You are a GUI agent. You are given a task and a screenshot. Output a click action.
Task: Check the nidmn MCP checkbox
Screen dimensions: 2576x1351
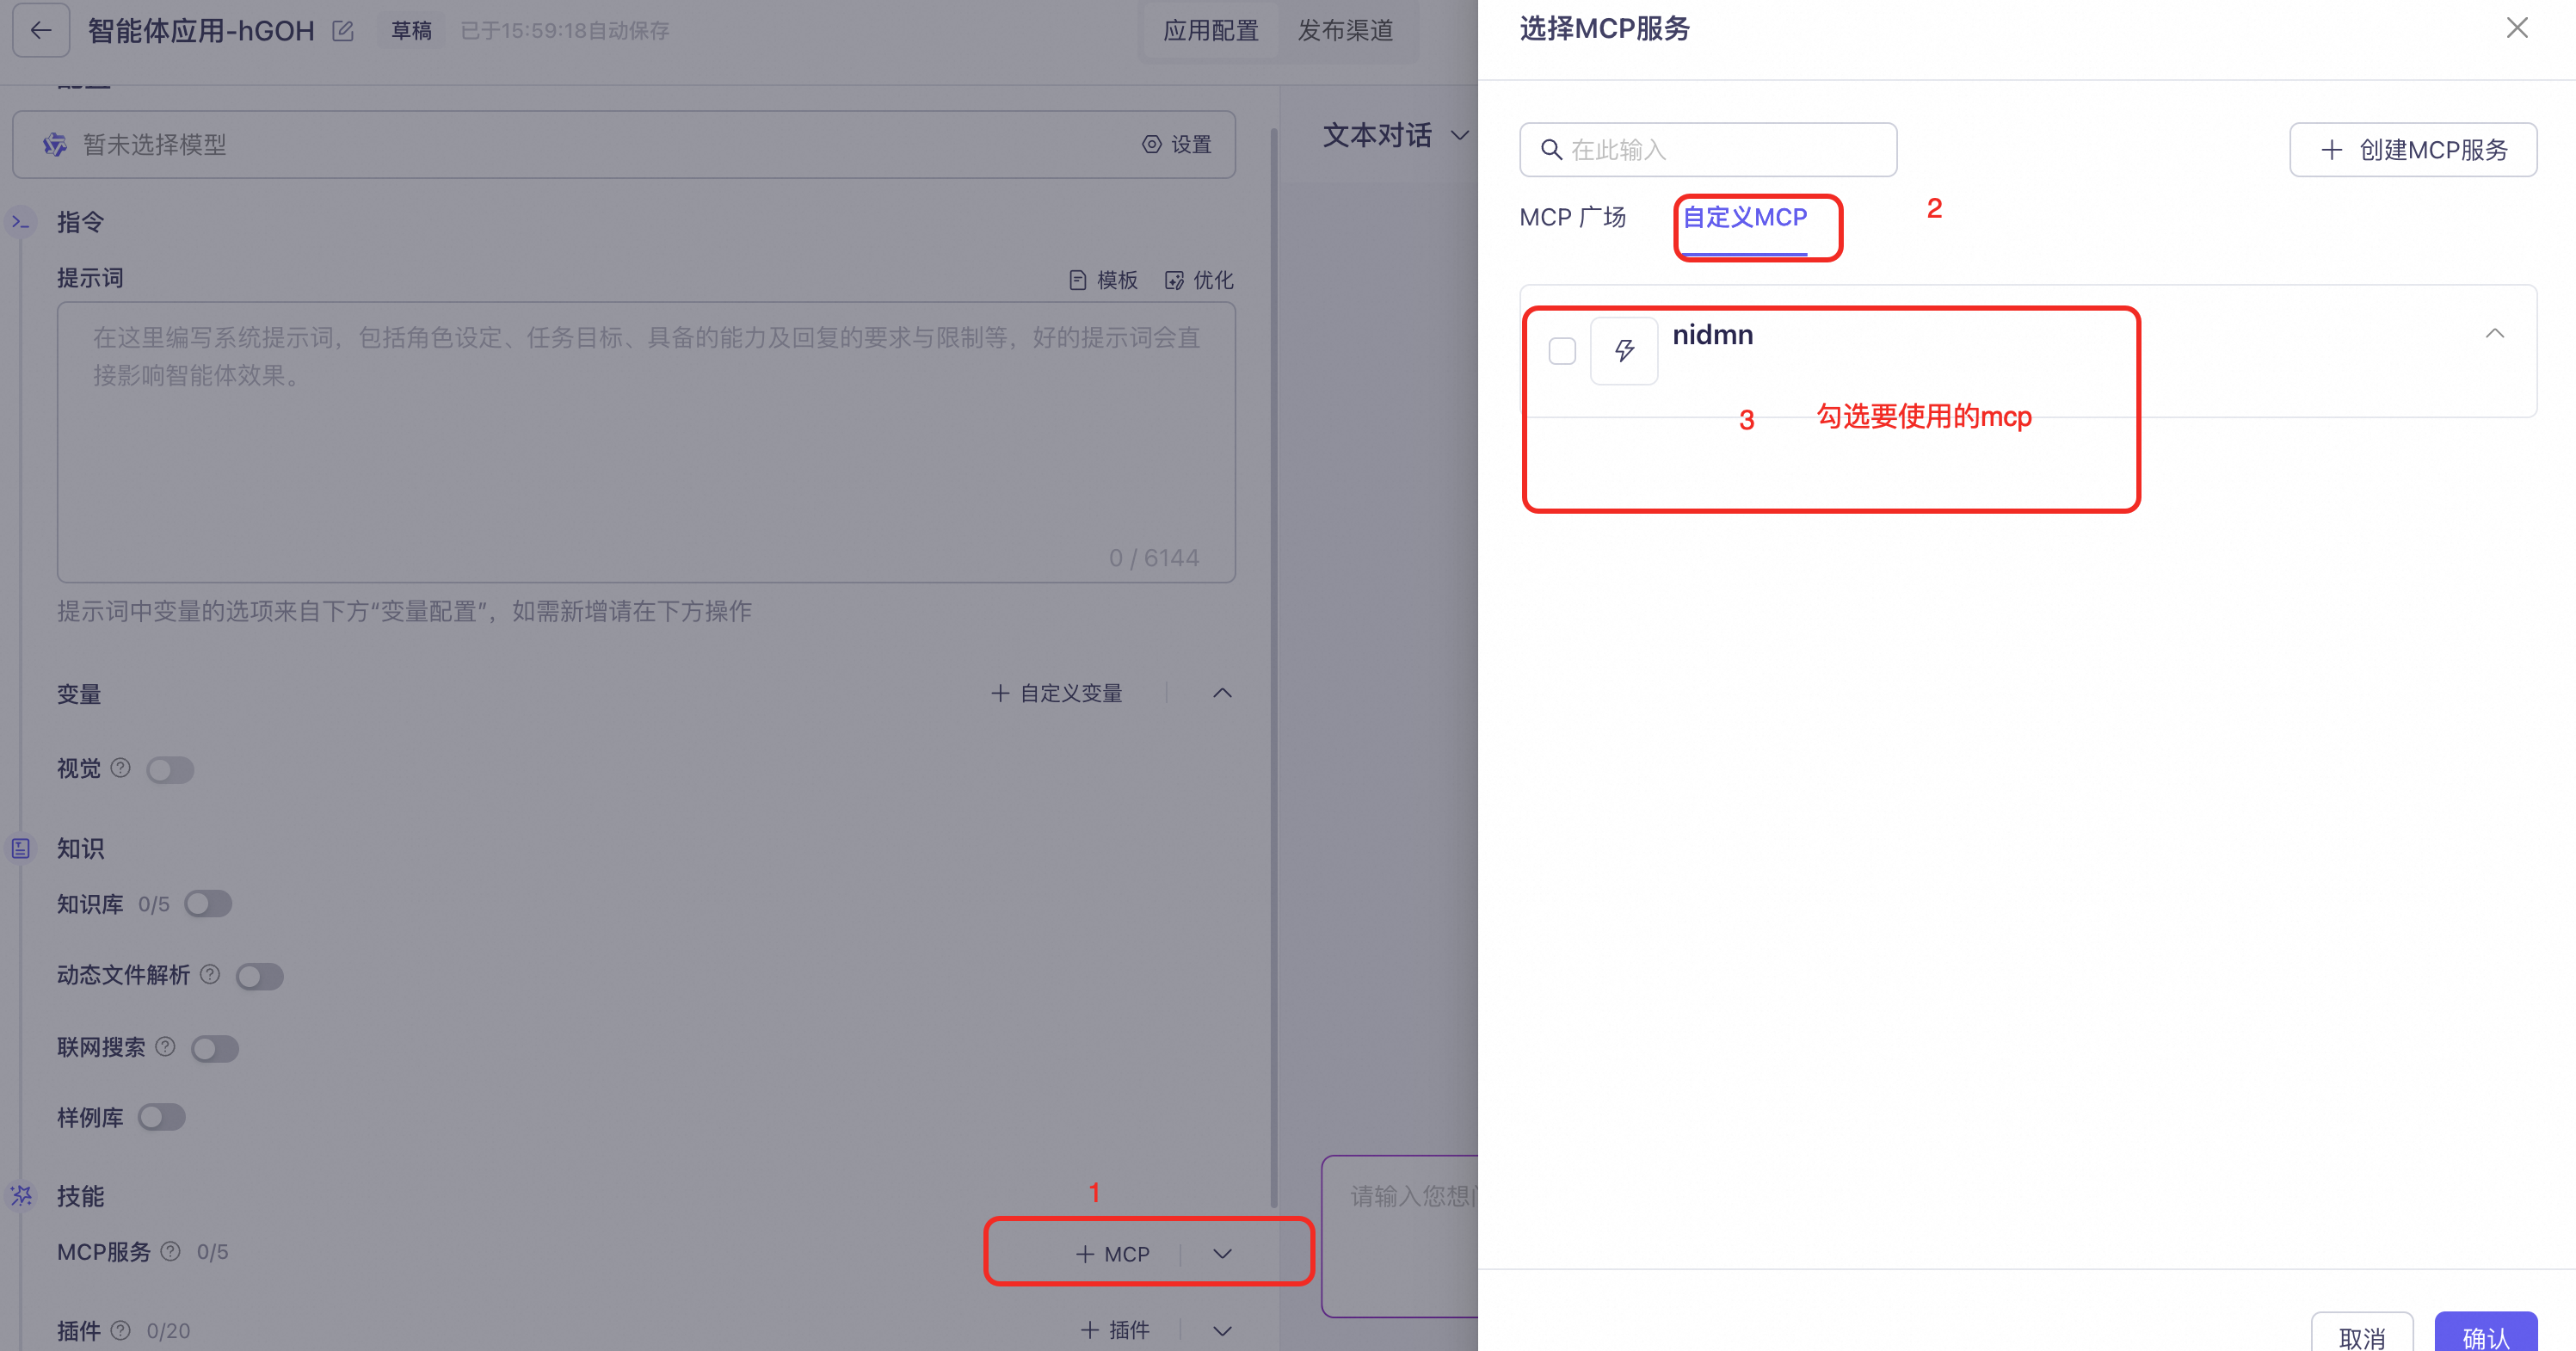pyautogui.click(x=1562, y=351)
